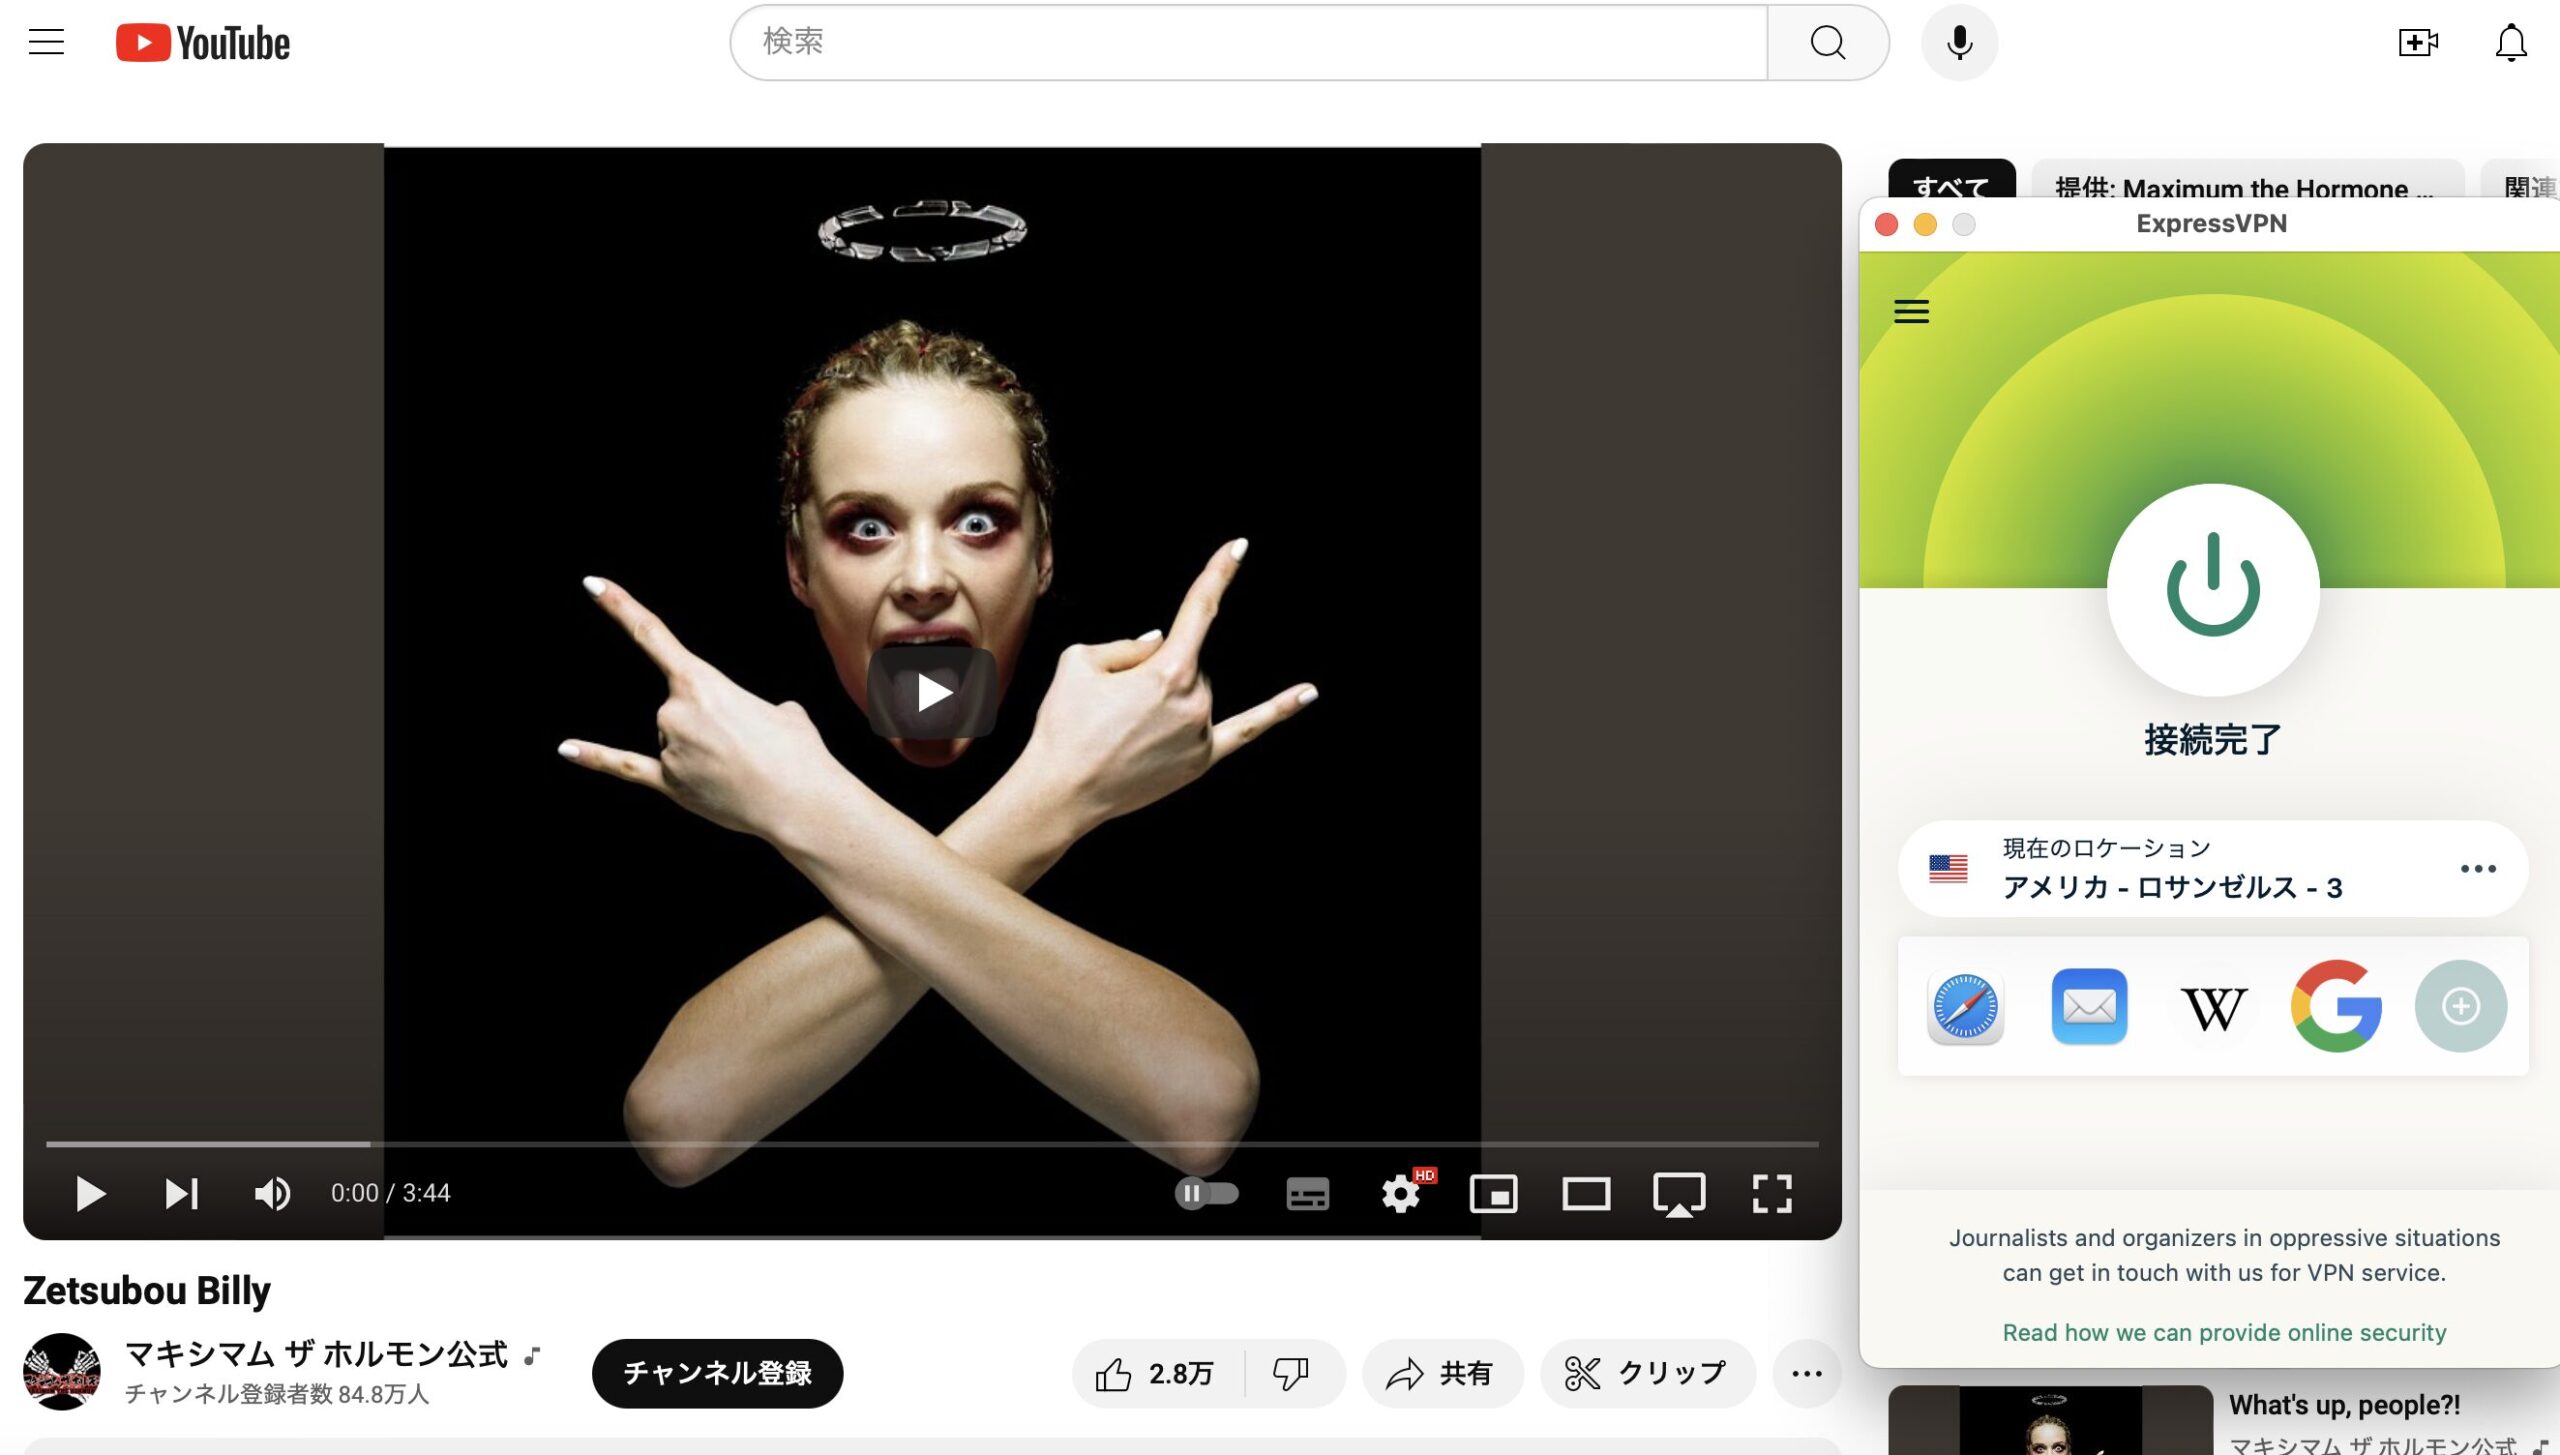Screen dimensions: 2560x1455
Task: Toggle subtitles captions button
Action: coord(1308,1193)
